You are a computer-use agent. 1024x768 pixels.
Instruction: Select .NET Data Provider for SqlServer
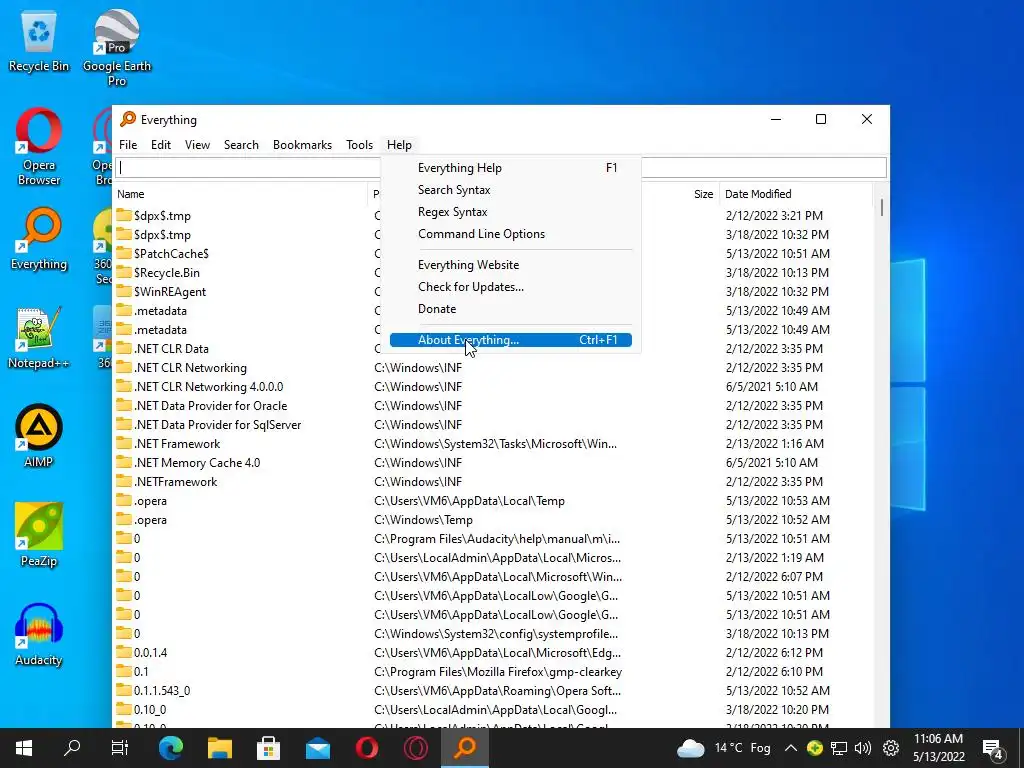pyautogui.click(x=492, y=424)
